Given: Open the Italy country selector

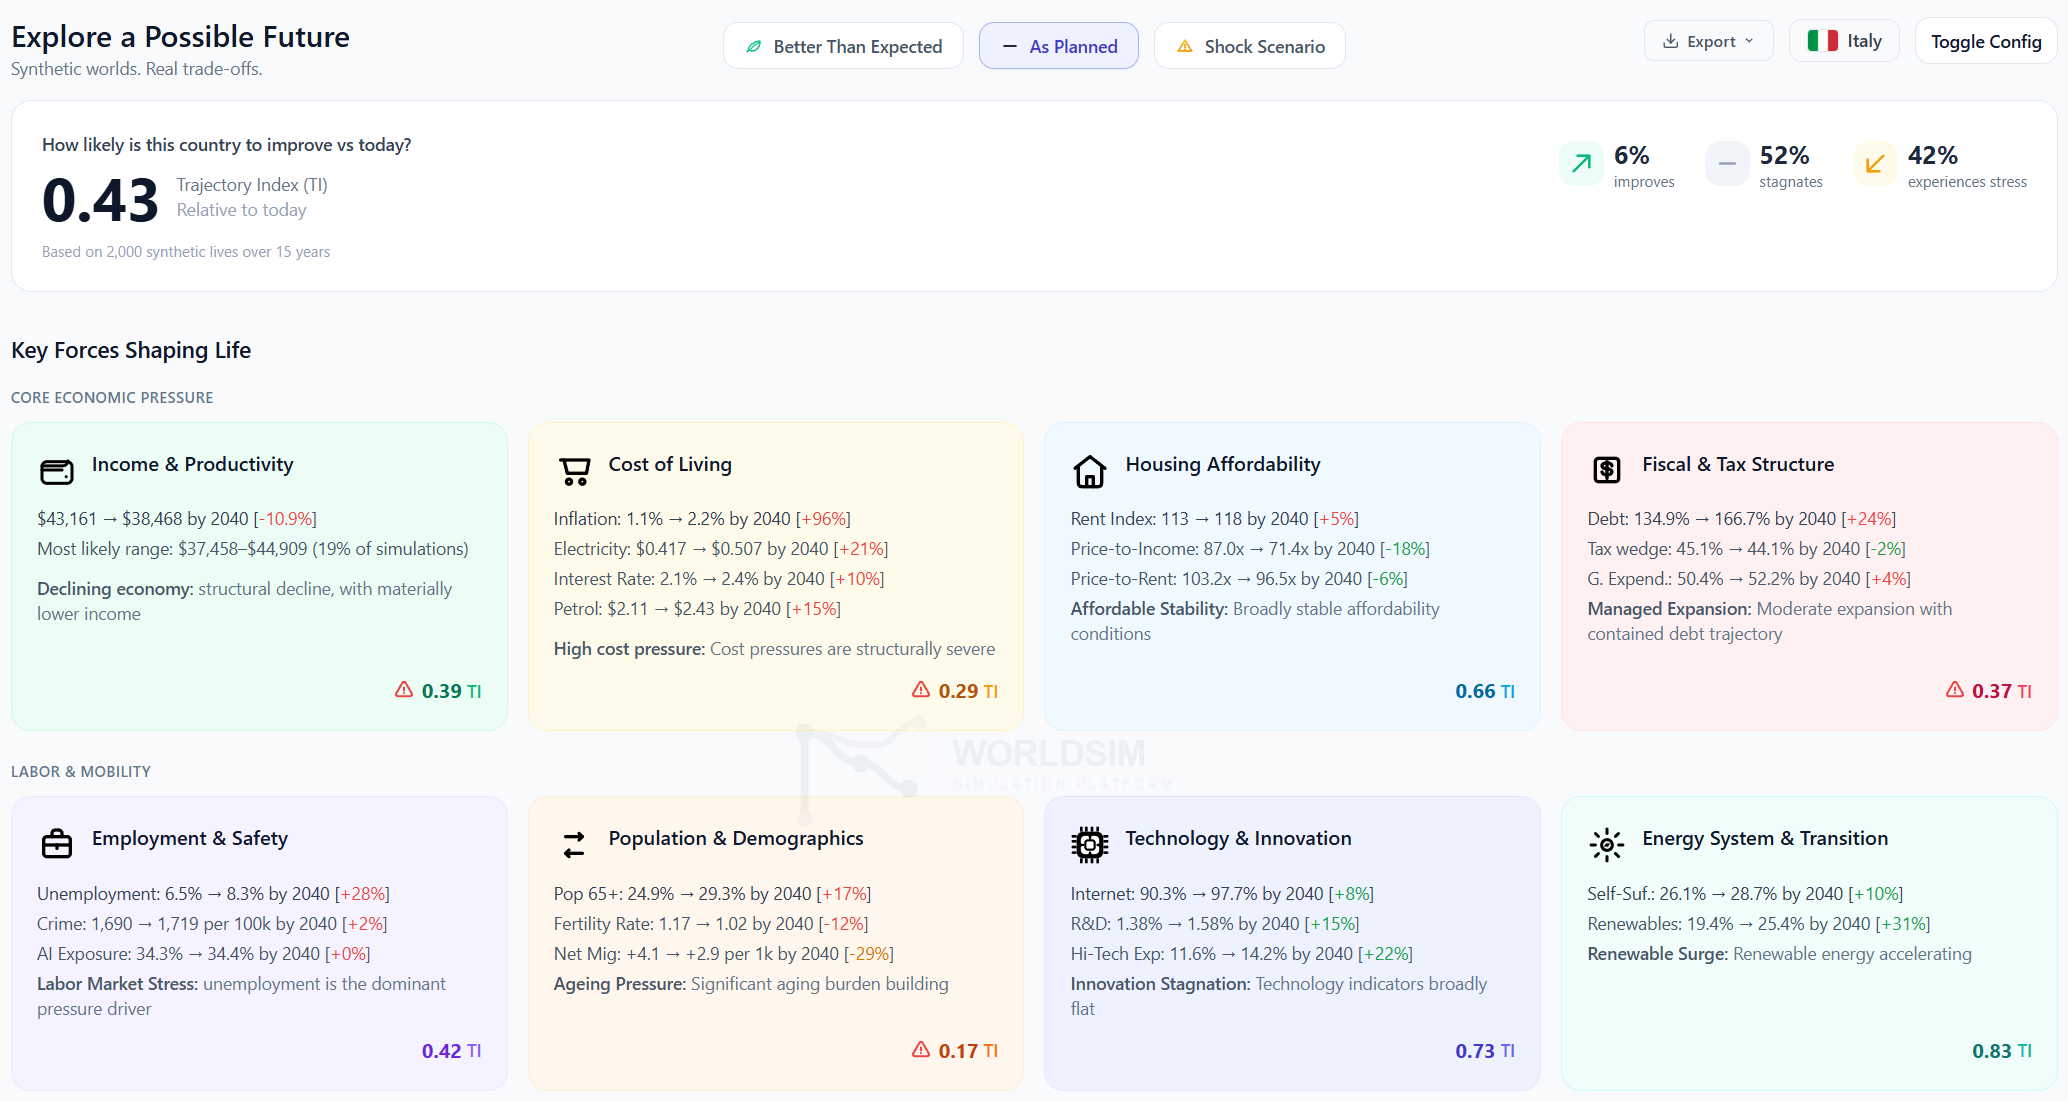Looking at the screenshot, I should (1844, 41).
